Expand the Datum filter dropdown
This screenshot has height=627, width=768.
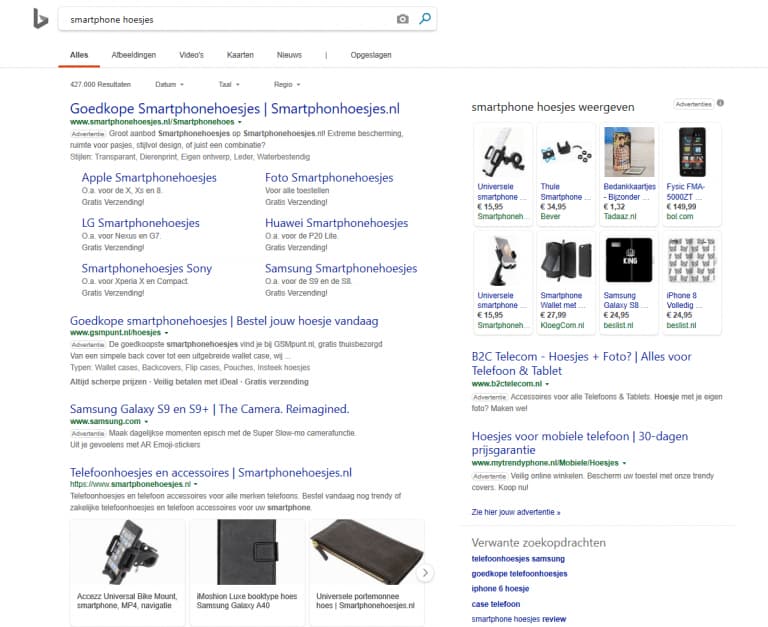169,84
